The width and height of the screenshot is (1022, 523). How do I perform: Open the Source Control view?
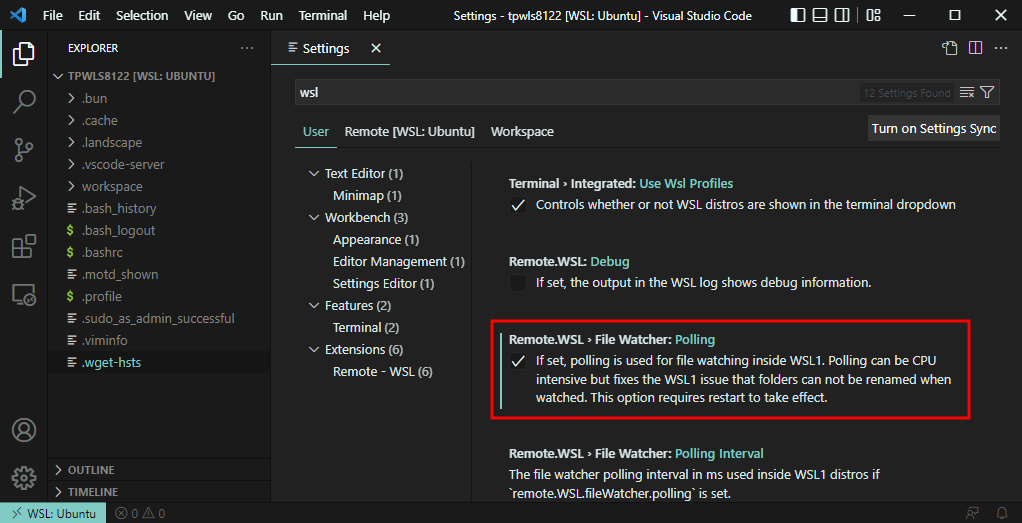tap(23, 150)
